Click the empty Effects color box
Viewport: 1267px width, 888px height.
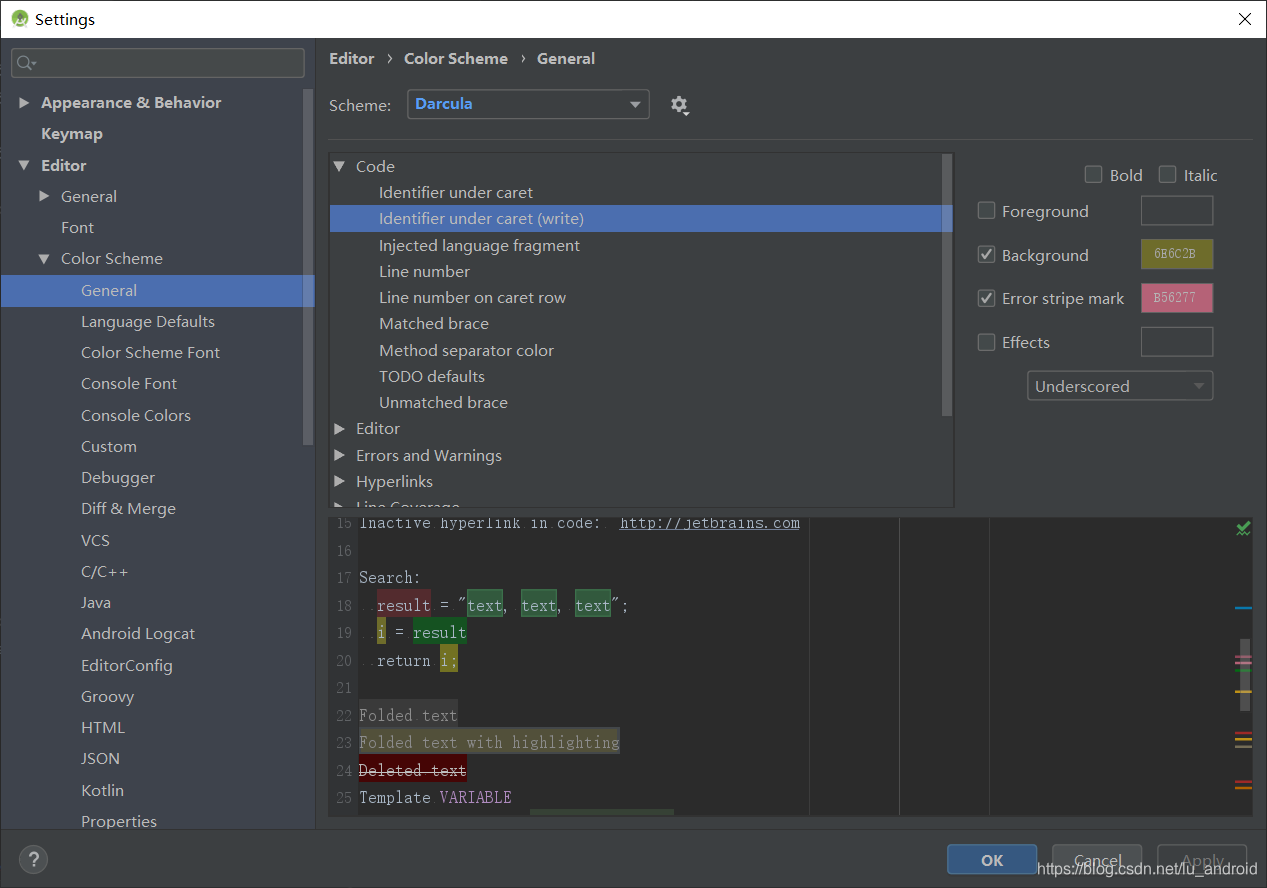pos(1177,342)
